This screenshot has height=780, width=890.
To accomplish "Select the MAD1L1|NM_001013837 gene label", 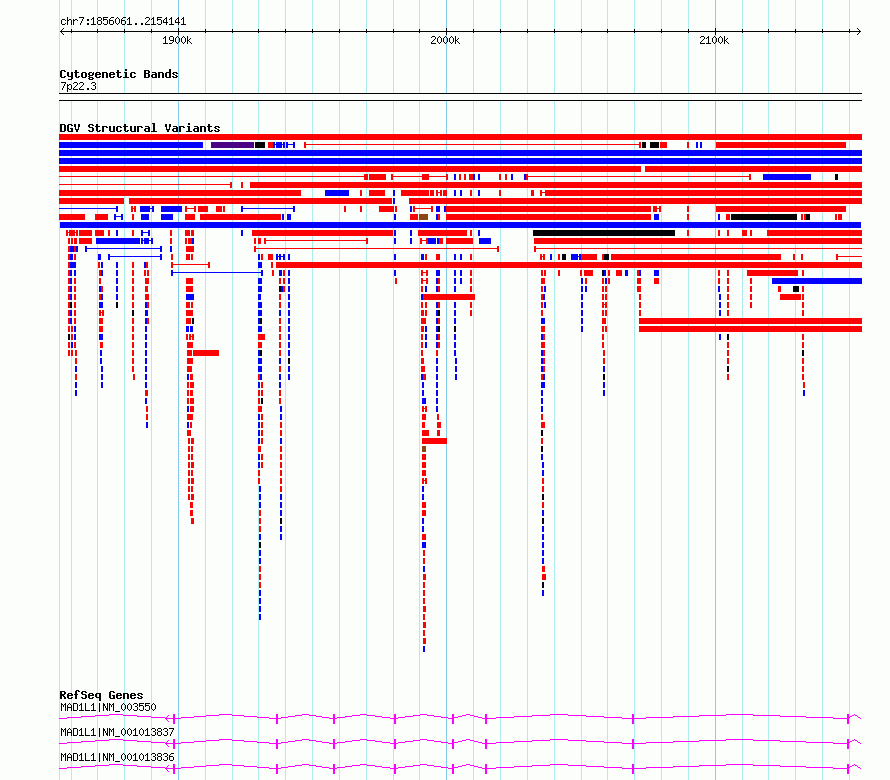I will pyautogui.click(x=117, y=732).
